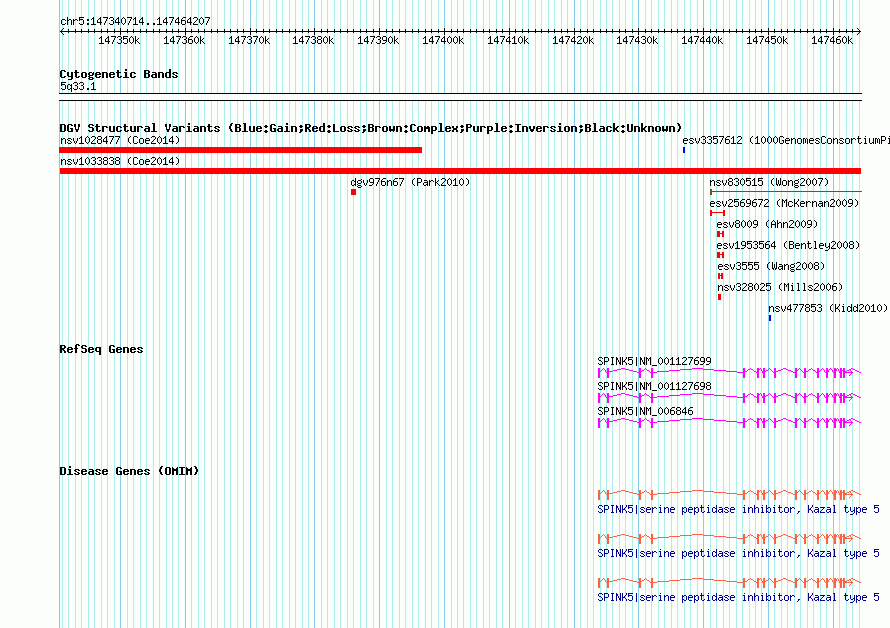The image size is (890, 628).
Task: Click the nsv328025 (Mills2006) label
Action: coord(780,287)
